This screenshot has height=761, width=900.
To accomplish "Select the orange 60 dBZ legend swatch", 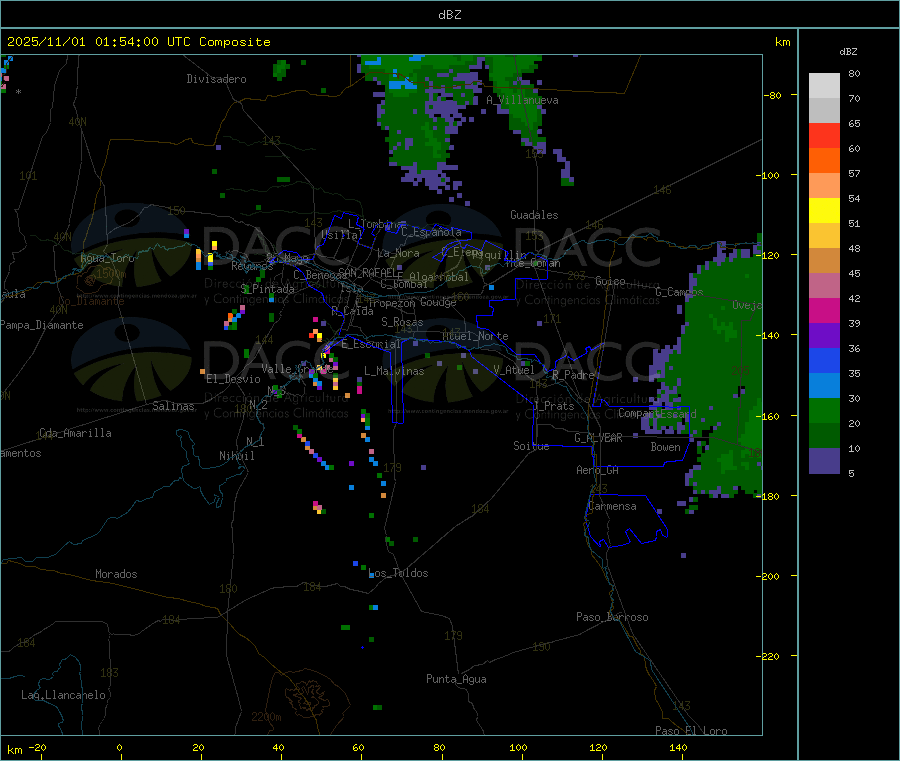I will [x=824, y=161].
